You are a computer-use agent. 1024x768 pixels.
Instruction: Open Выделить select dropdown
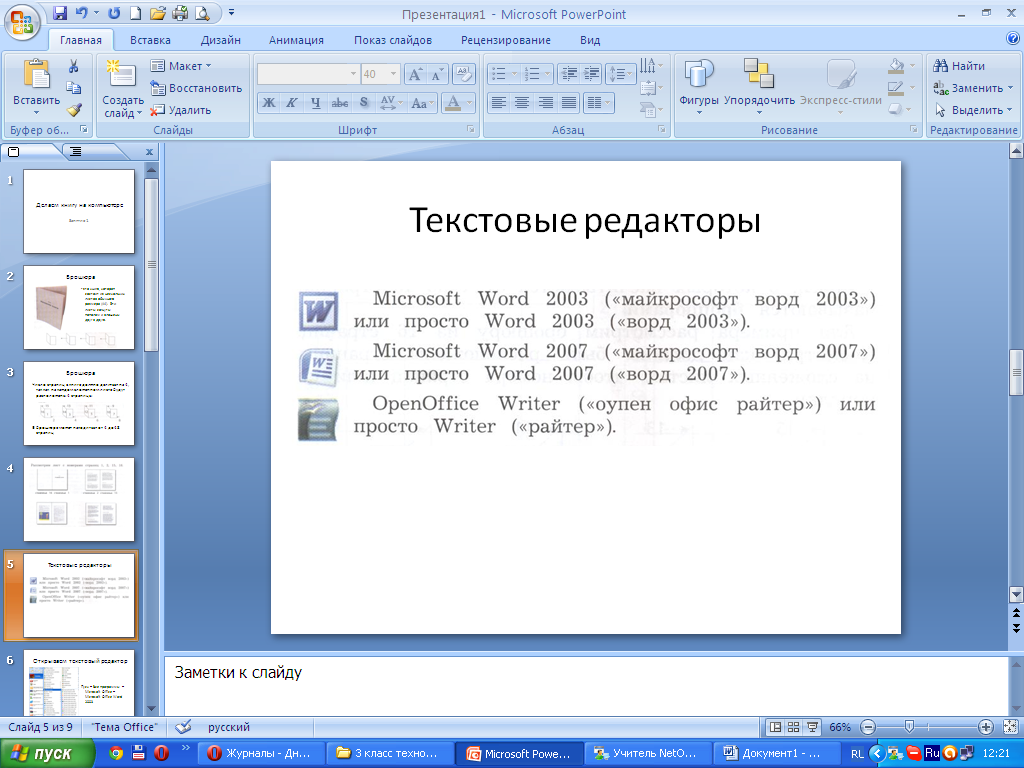[x=973, y=110]
